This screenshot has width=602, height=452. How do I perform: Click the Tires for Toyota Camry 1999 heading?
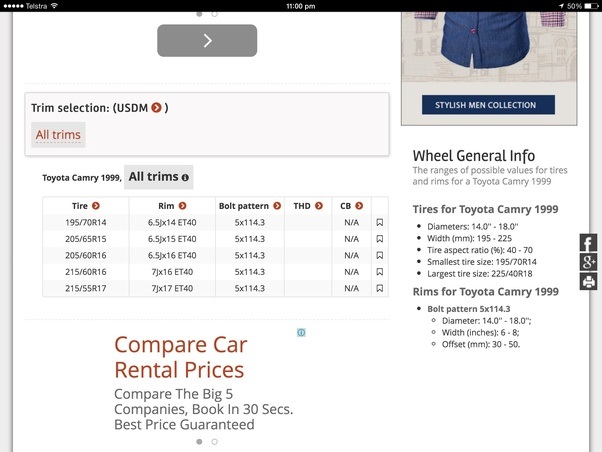(x=485, y=209)
